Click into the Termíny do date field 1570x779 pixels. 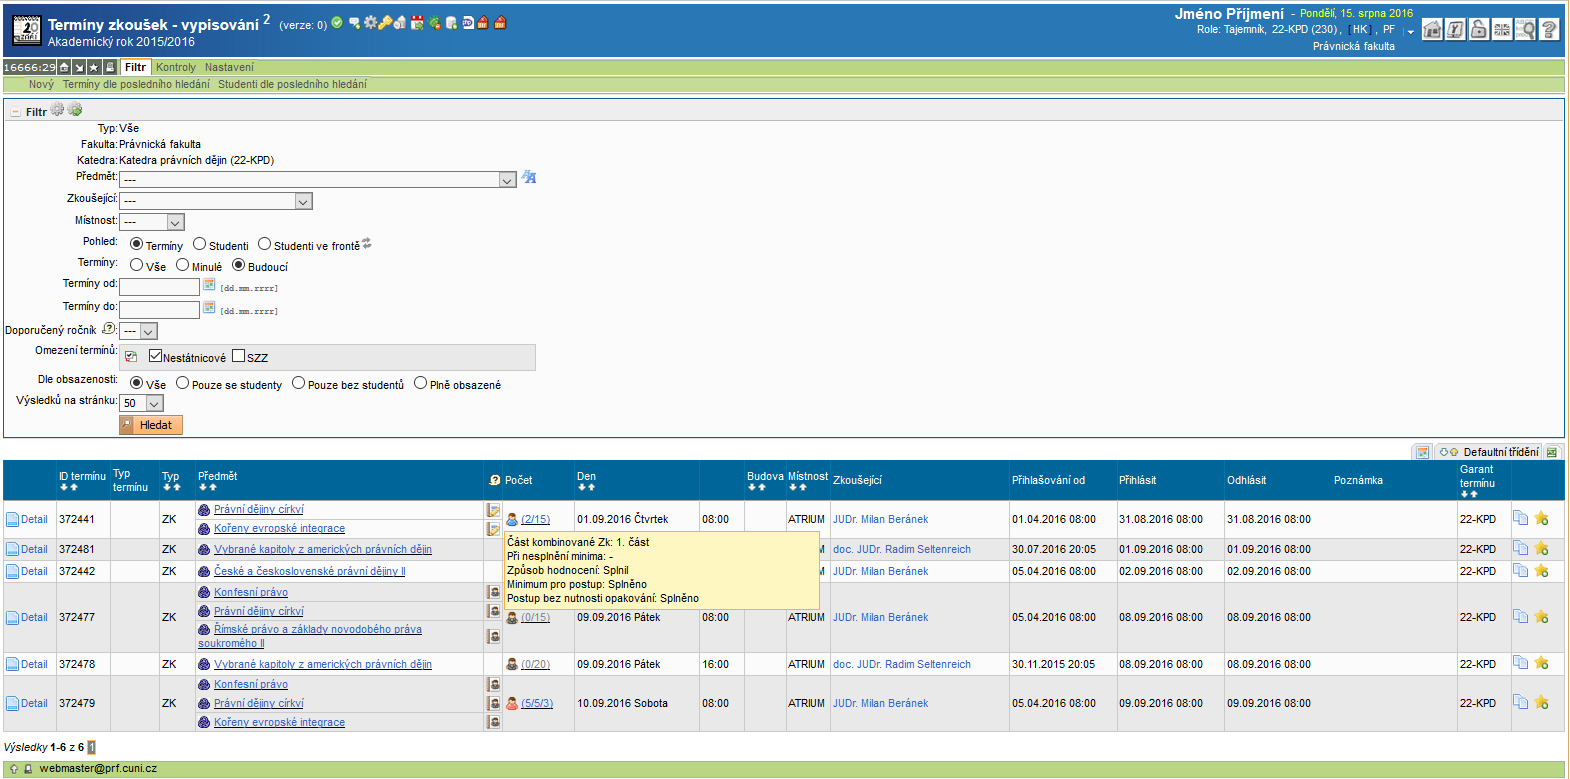point(159,309)
